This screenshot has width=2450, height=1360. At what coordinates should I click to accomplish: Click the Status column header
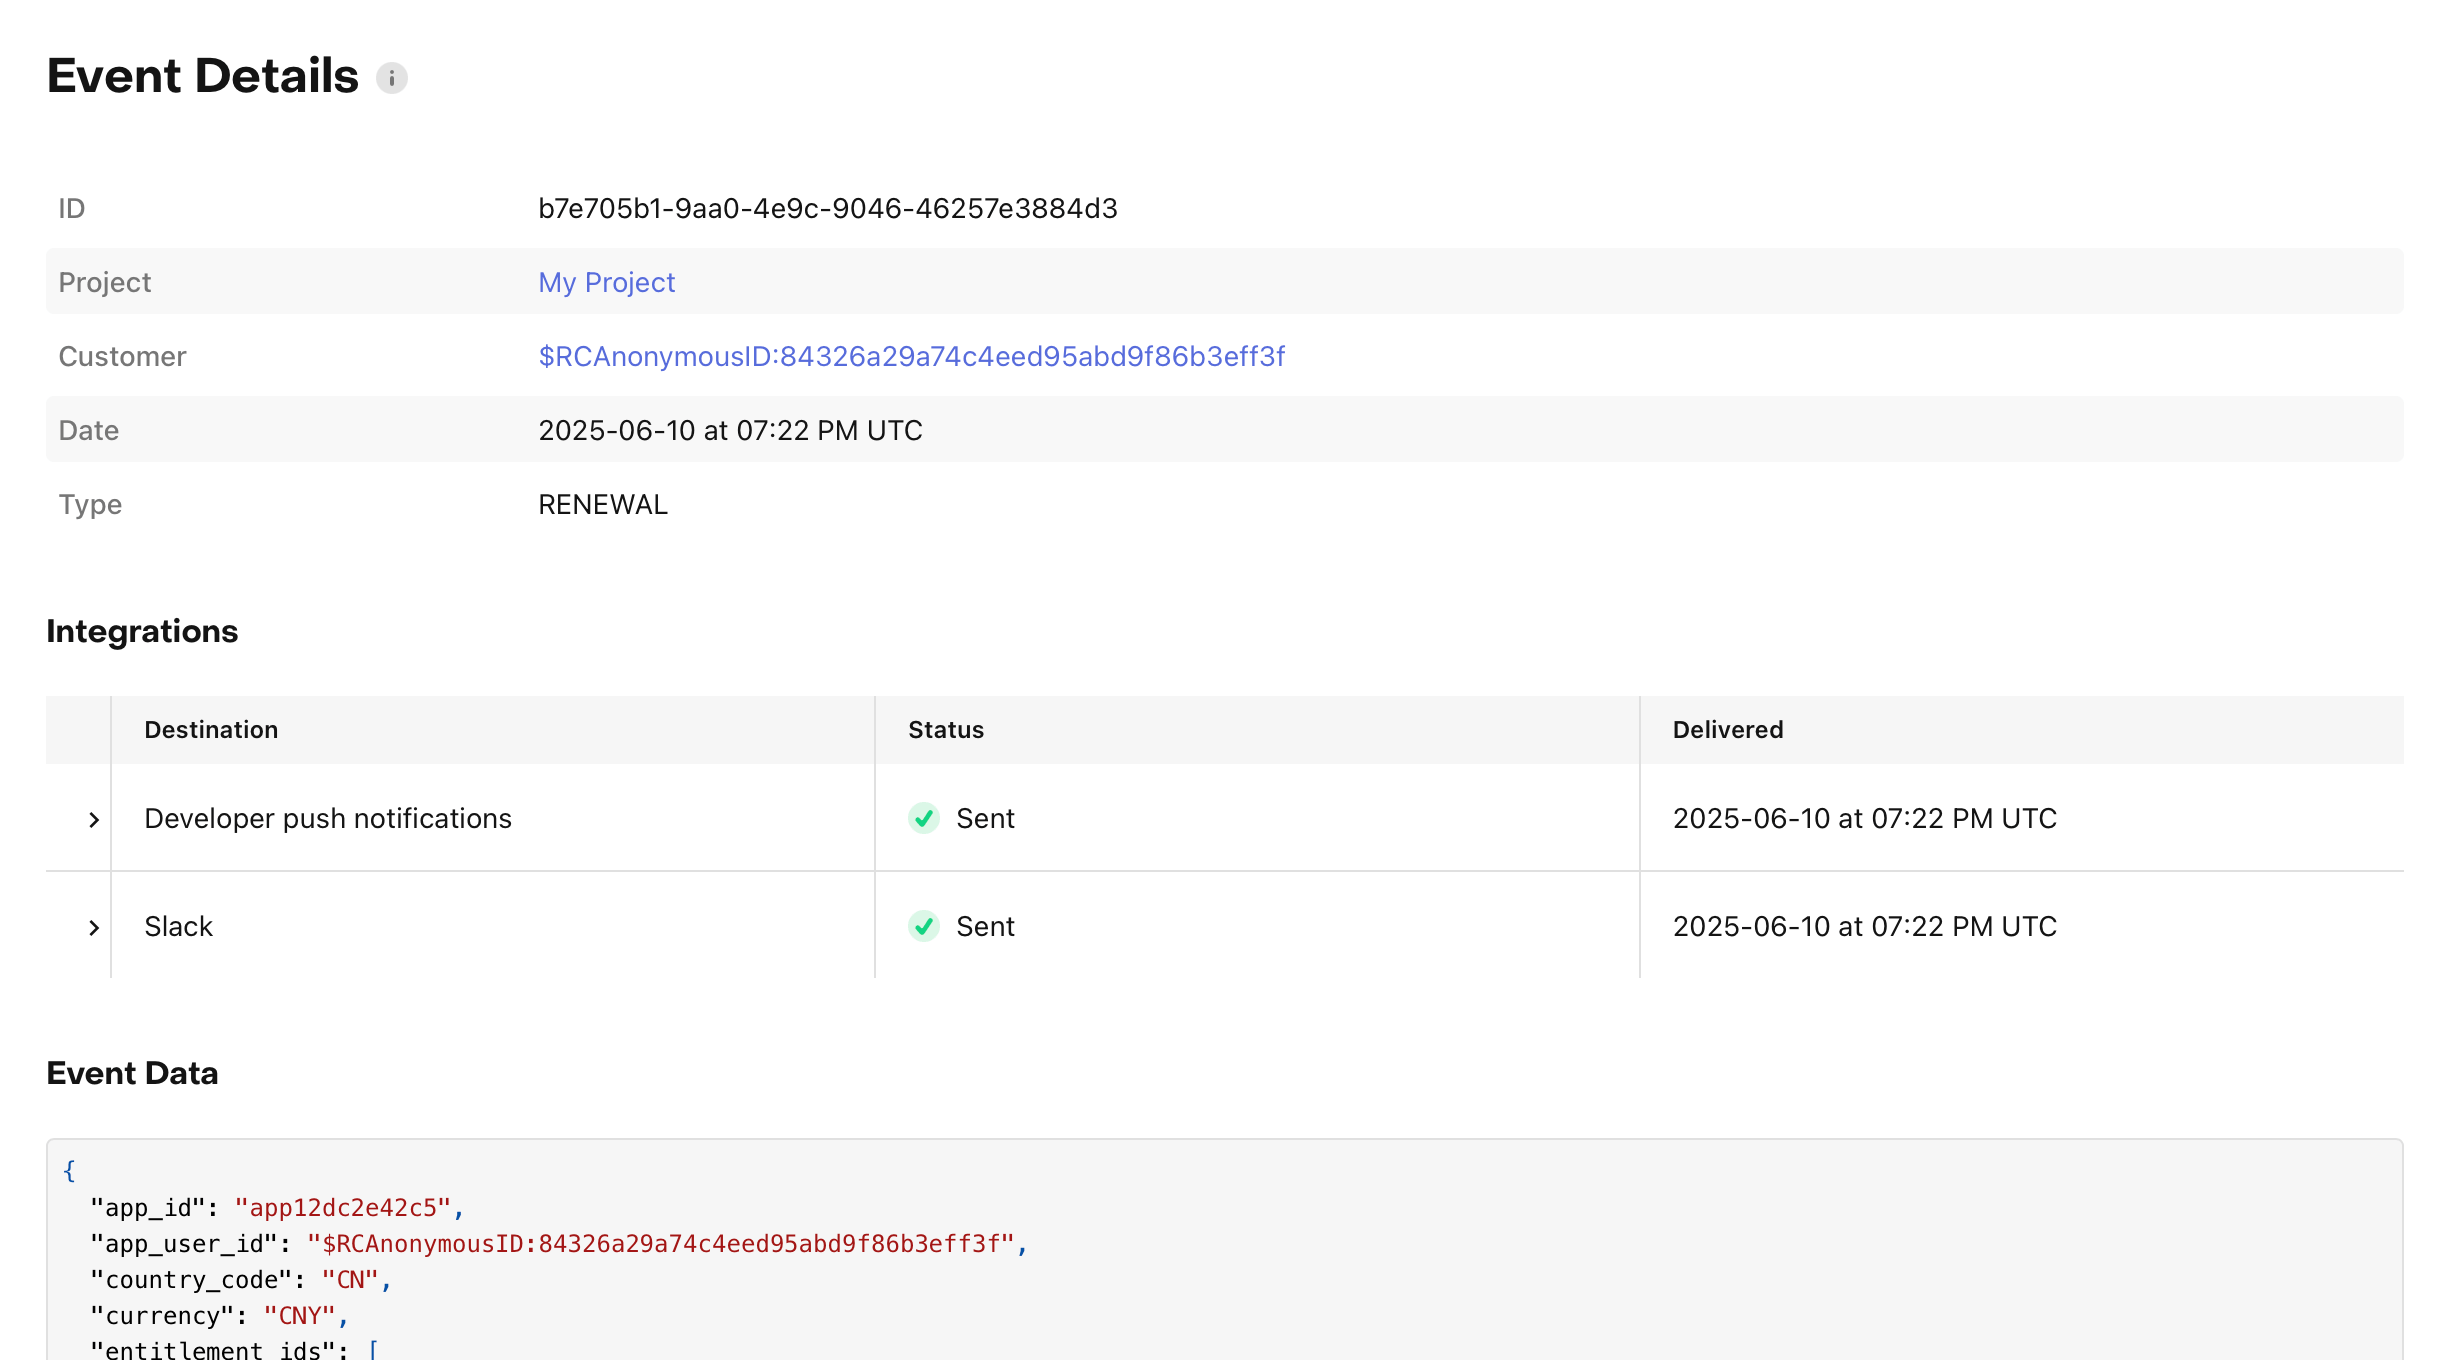[945, 730]
